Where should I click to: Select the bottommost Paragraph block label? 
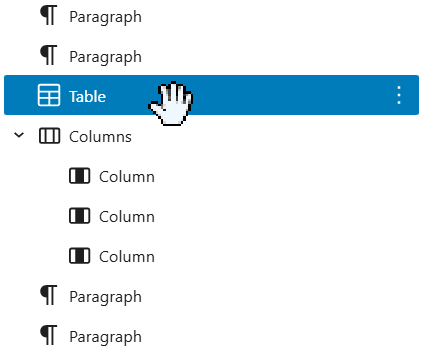105,337
